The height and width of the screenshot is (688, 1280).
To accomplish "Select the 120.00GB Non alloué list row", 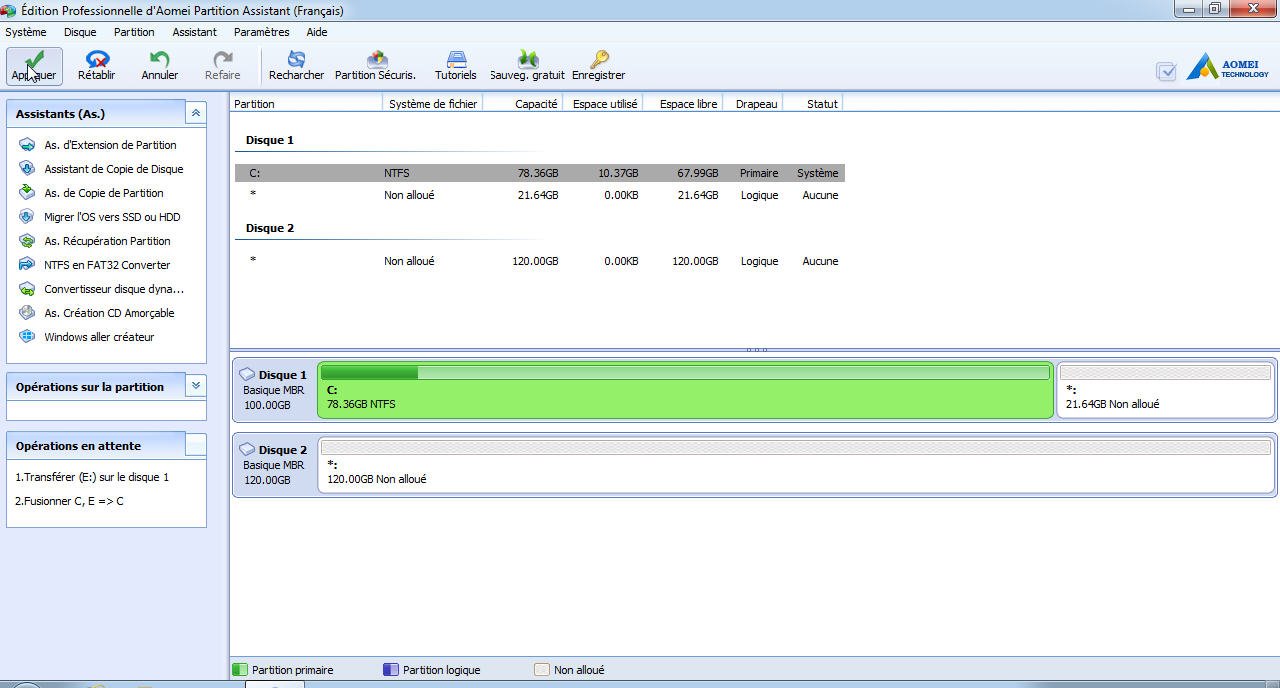I will 540,261.
